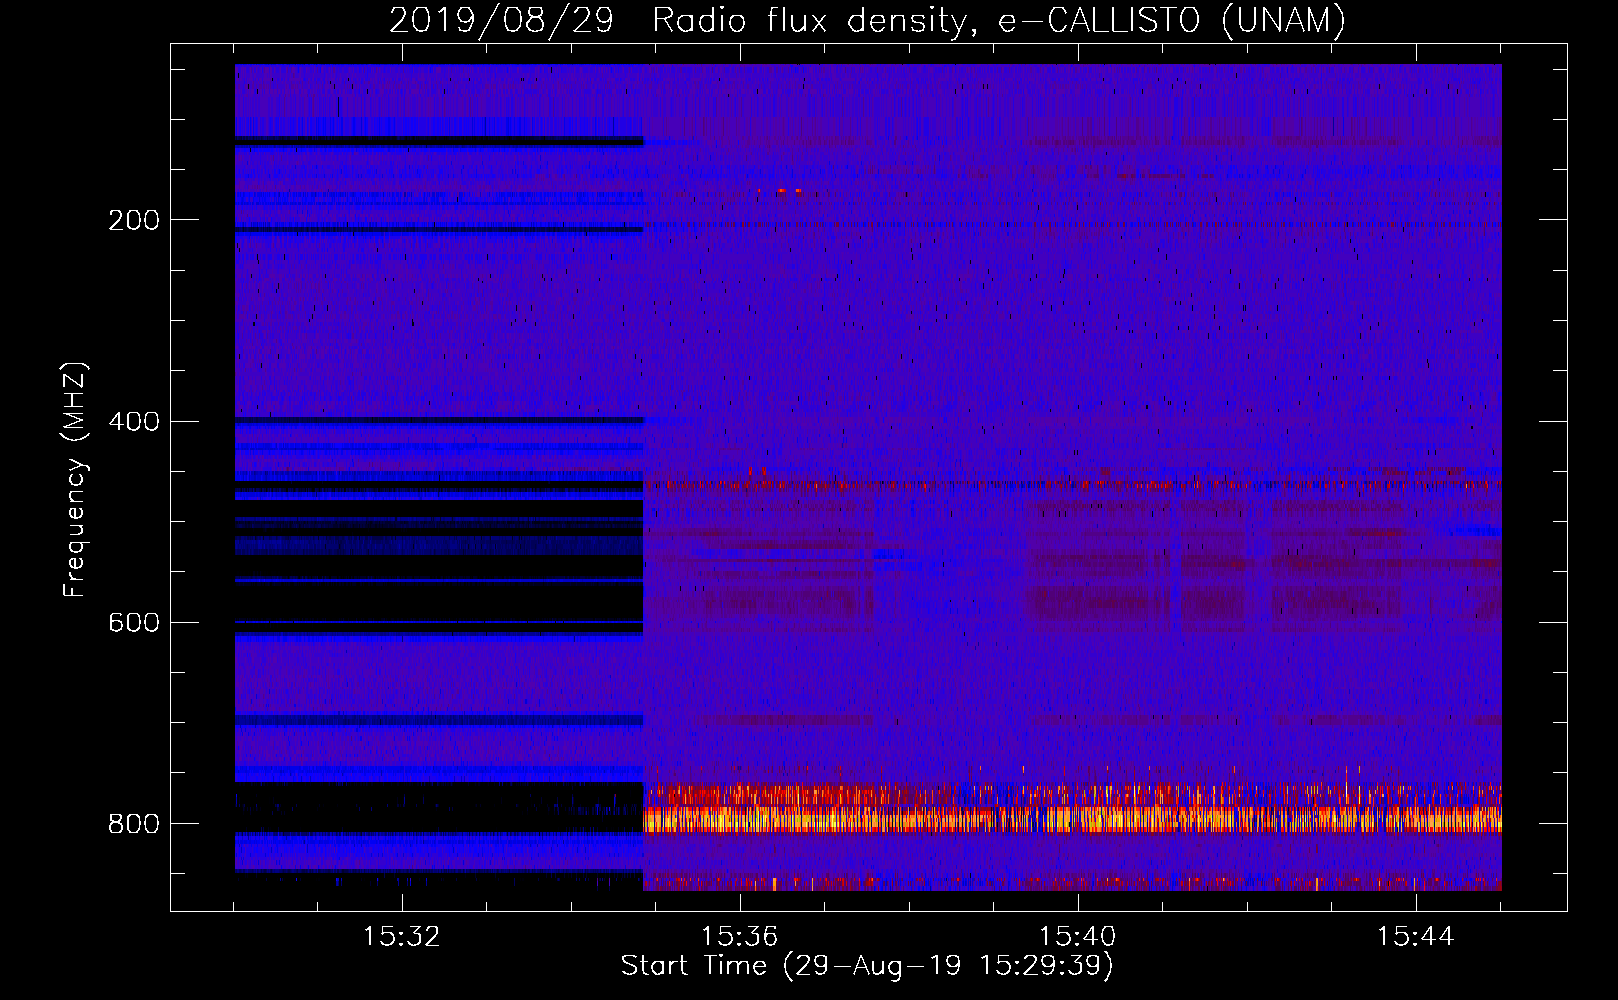This screenshot has width=1618, height=1000.
Task: Pick the 200 frequency tick label
Action: tap(134, 220)
